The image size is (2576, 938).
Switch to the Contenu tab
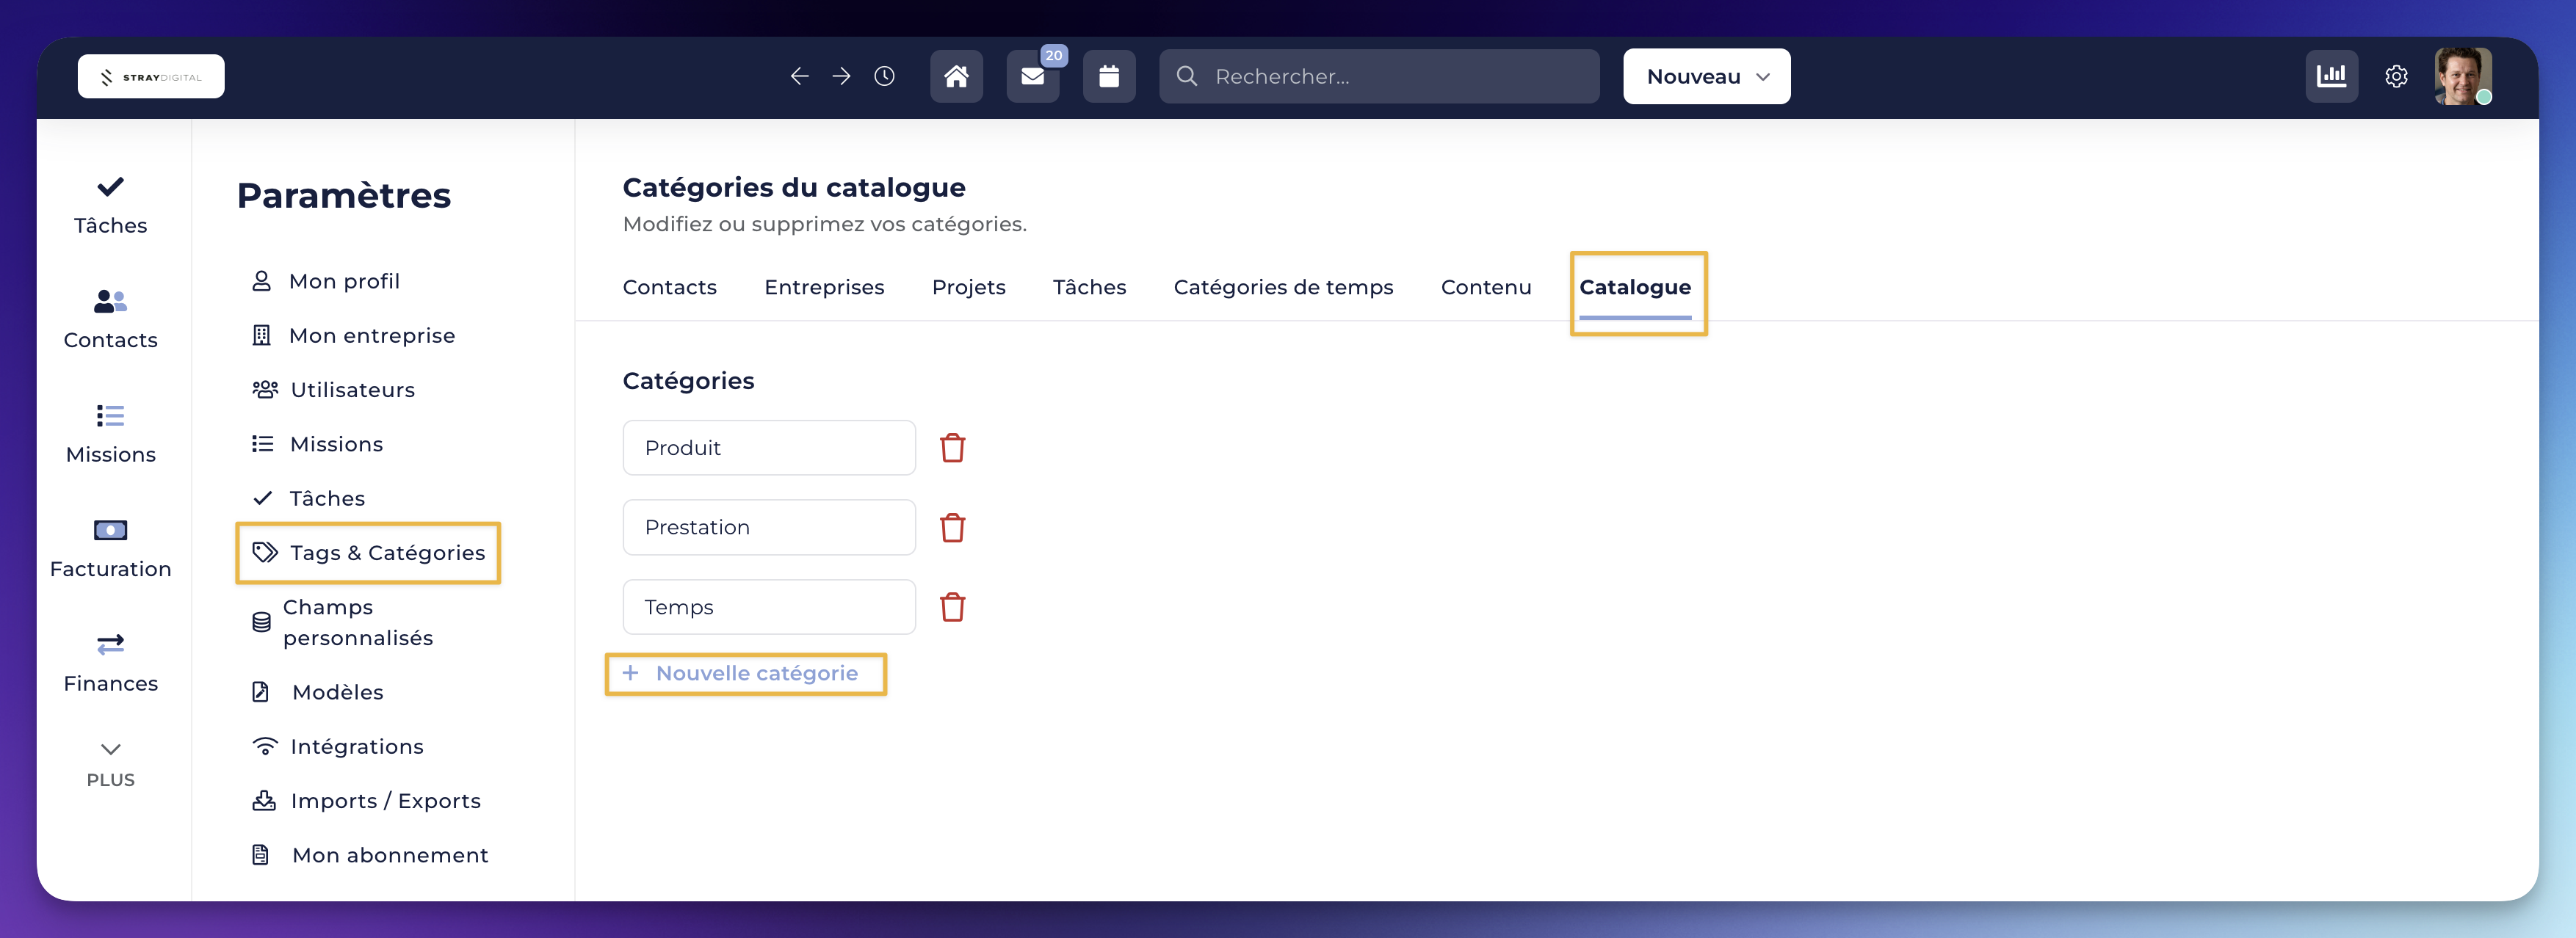1486,288
